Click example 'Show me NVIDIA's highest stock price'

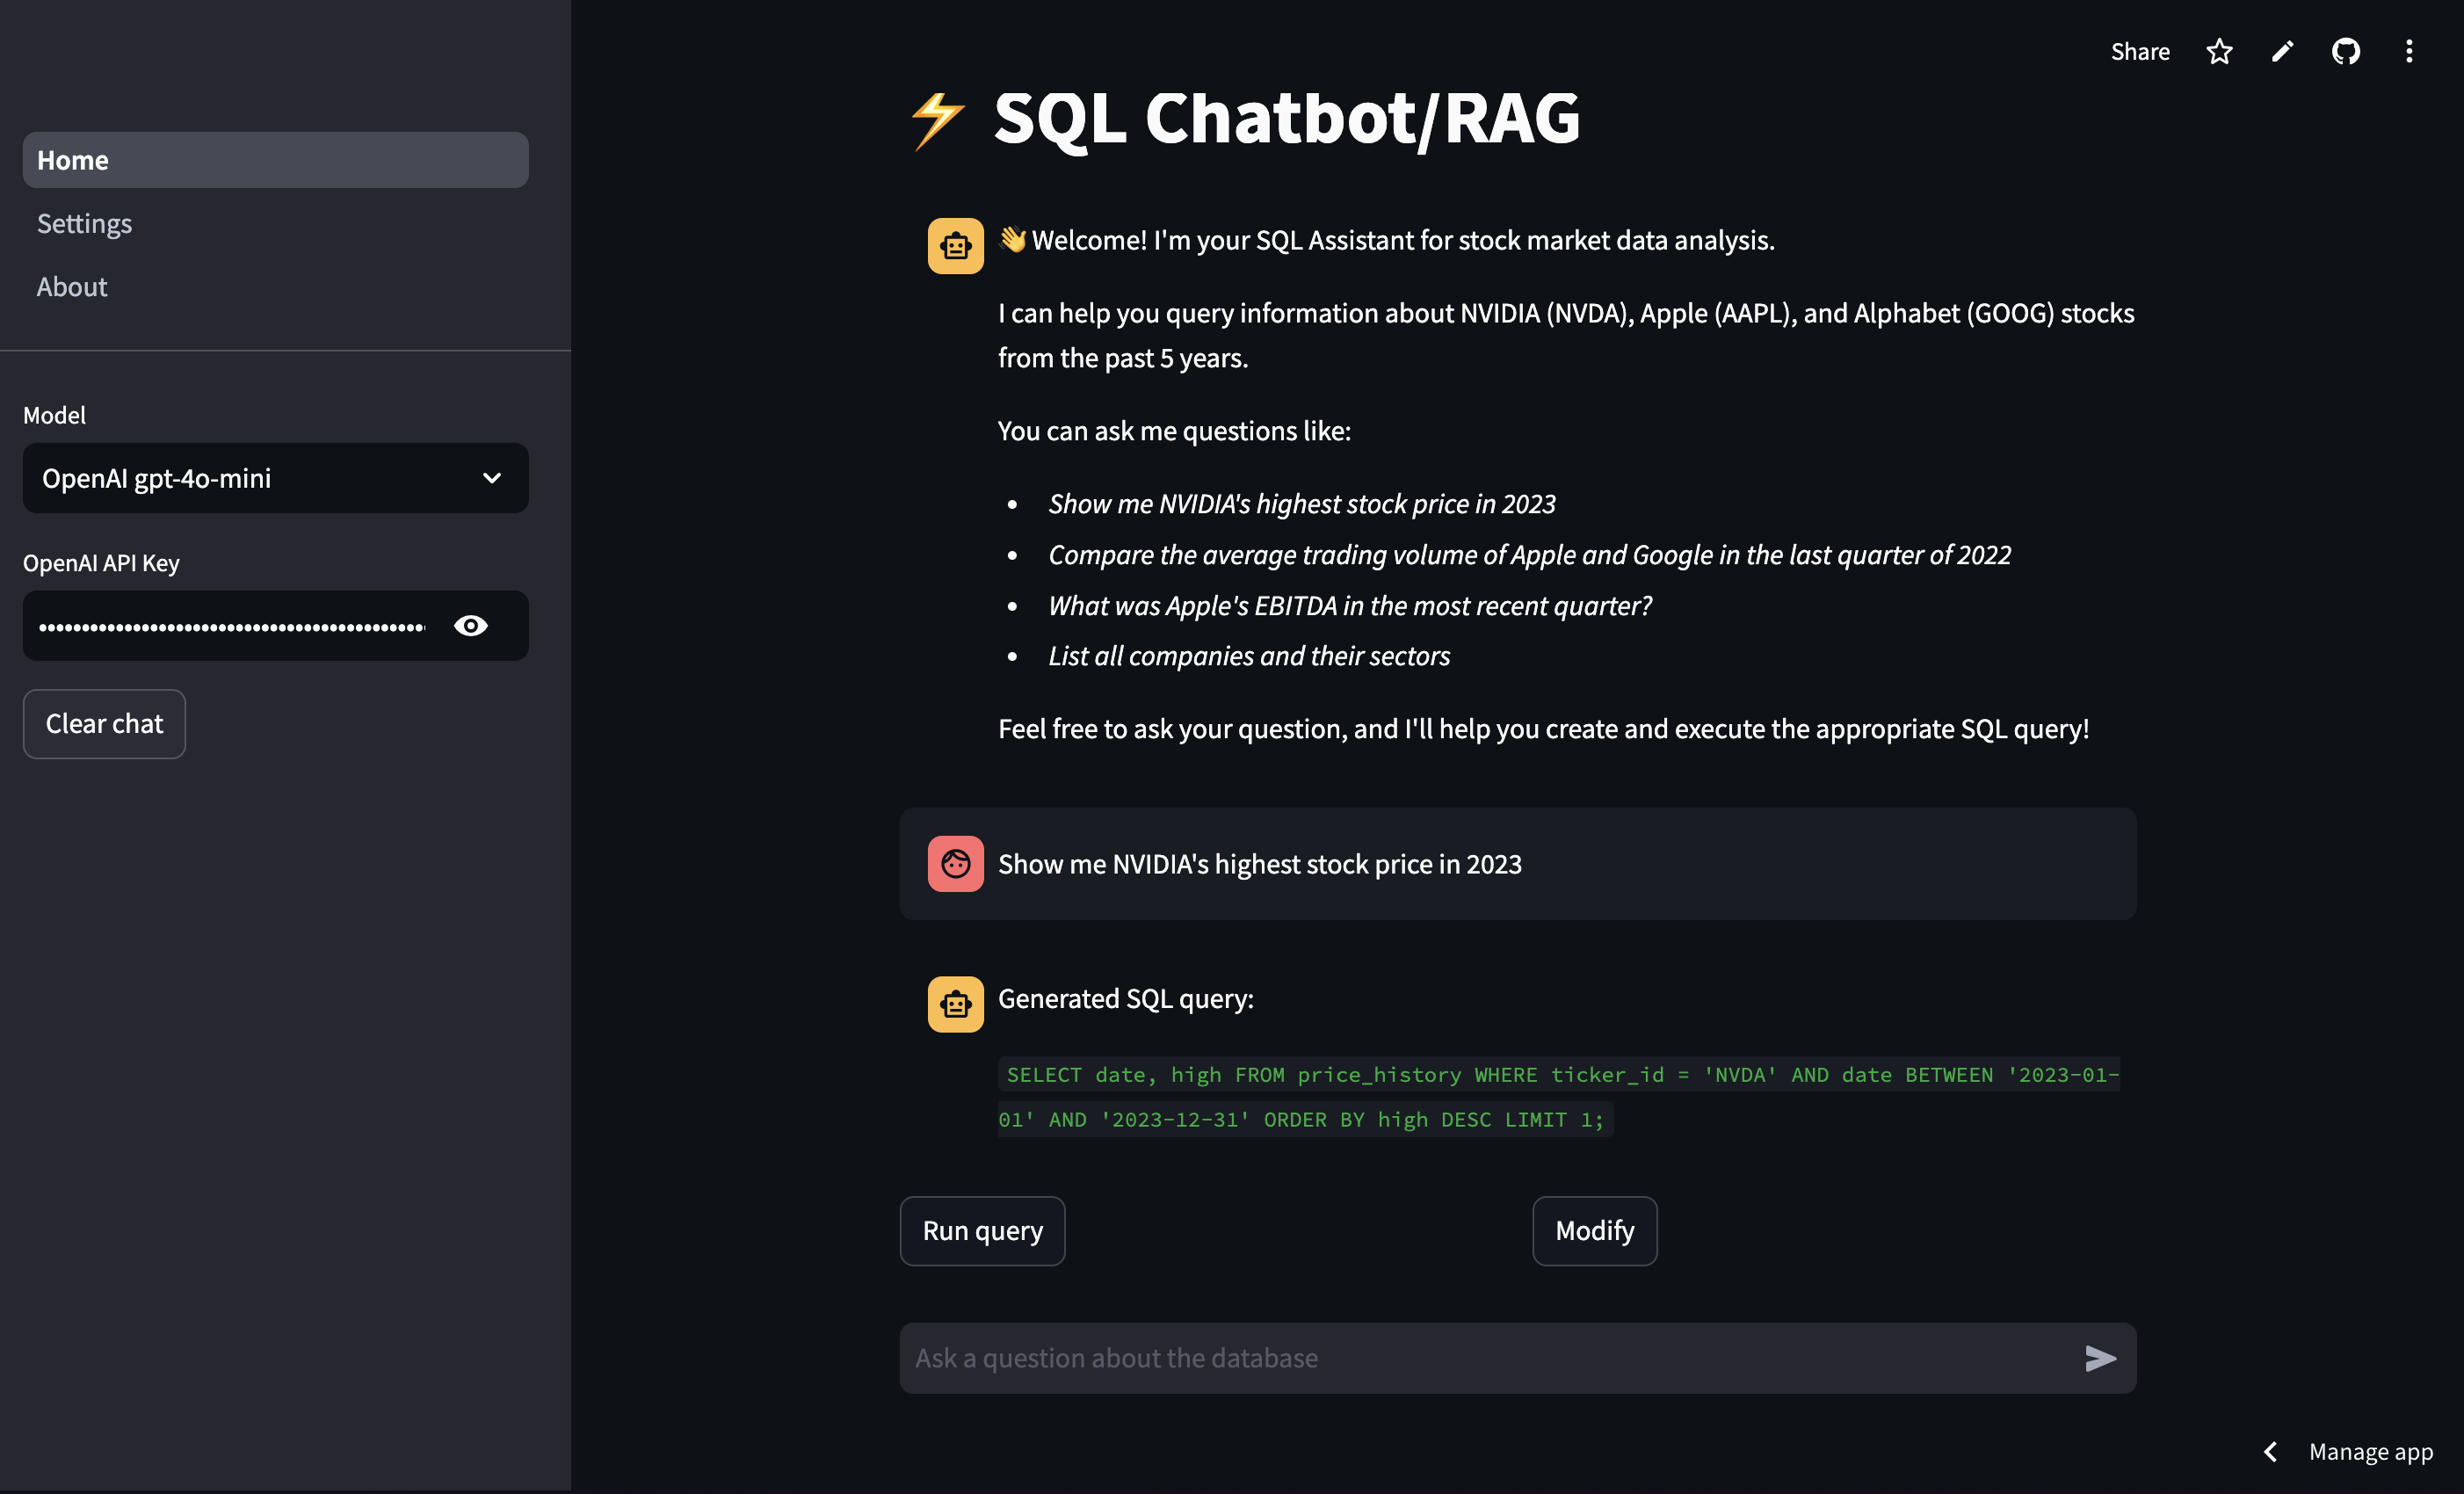point(1301,504)
